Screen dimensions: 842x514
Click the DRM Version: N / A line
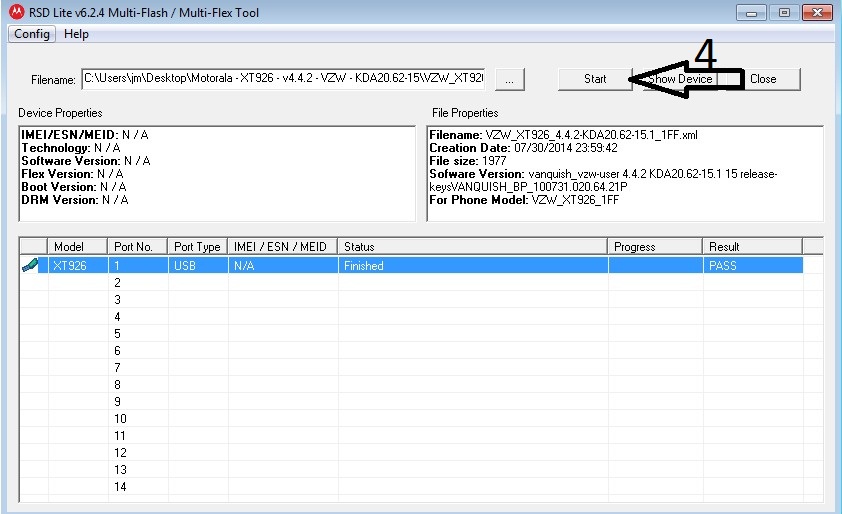[75, 200]
